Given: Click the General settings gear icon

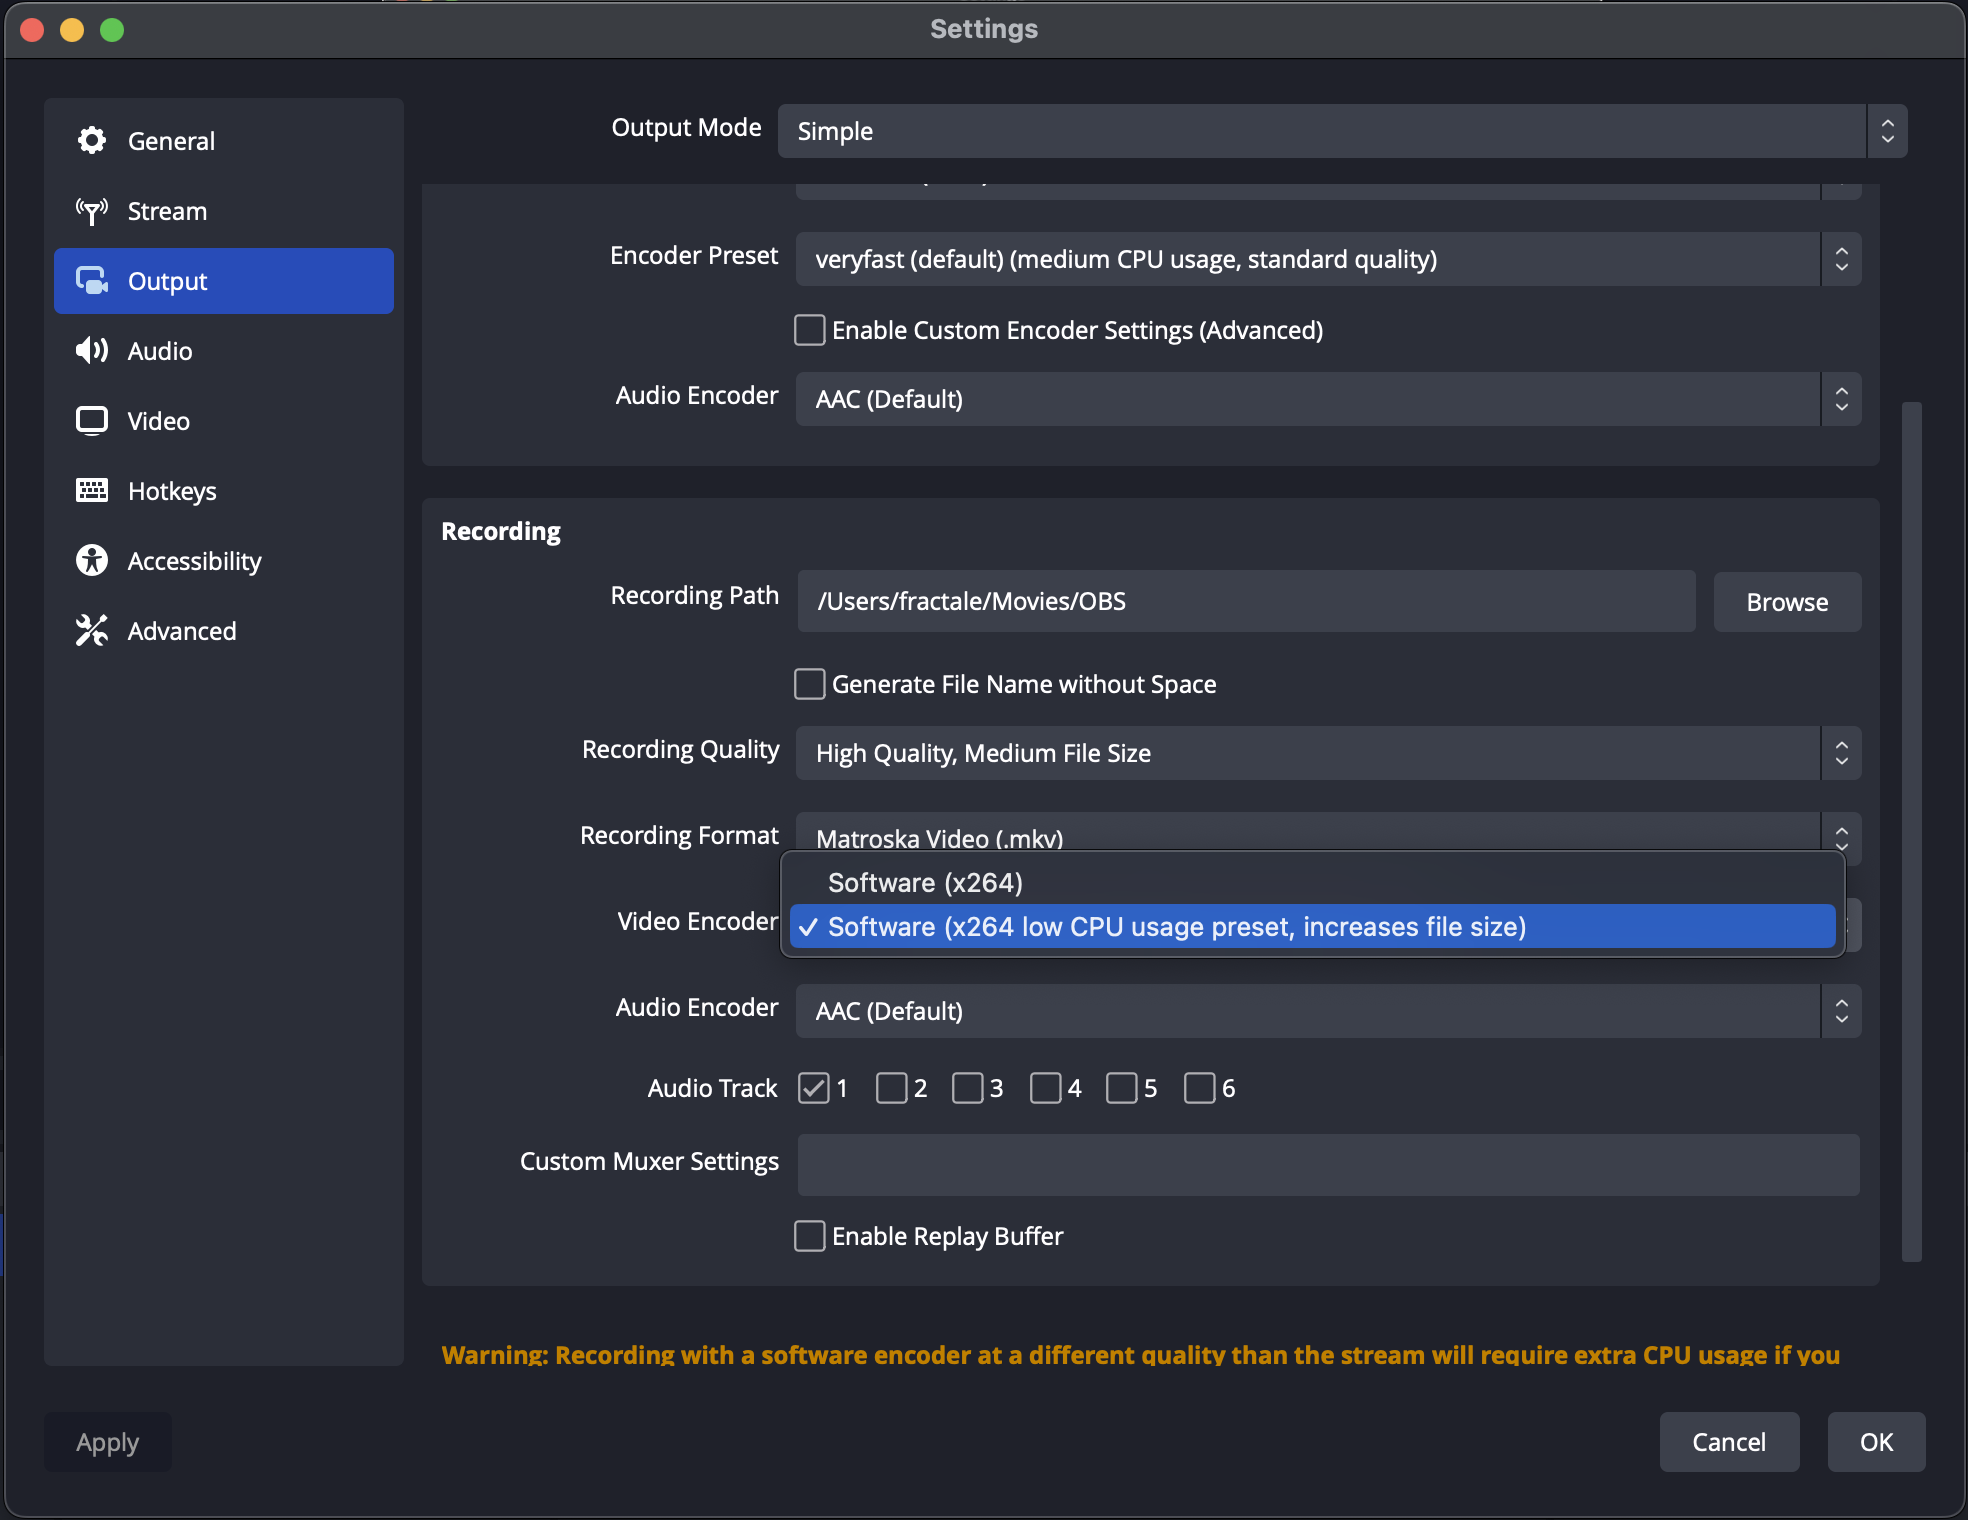Looking at the screenshot, I should pos(91,140).
